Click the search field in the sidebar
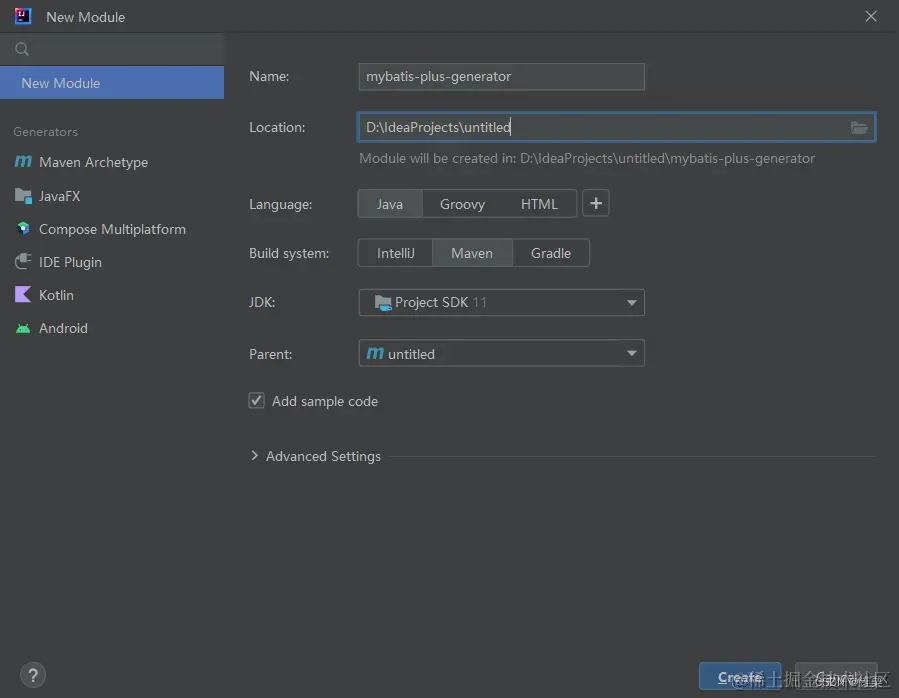 (x=112, y=49)
